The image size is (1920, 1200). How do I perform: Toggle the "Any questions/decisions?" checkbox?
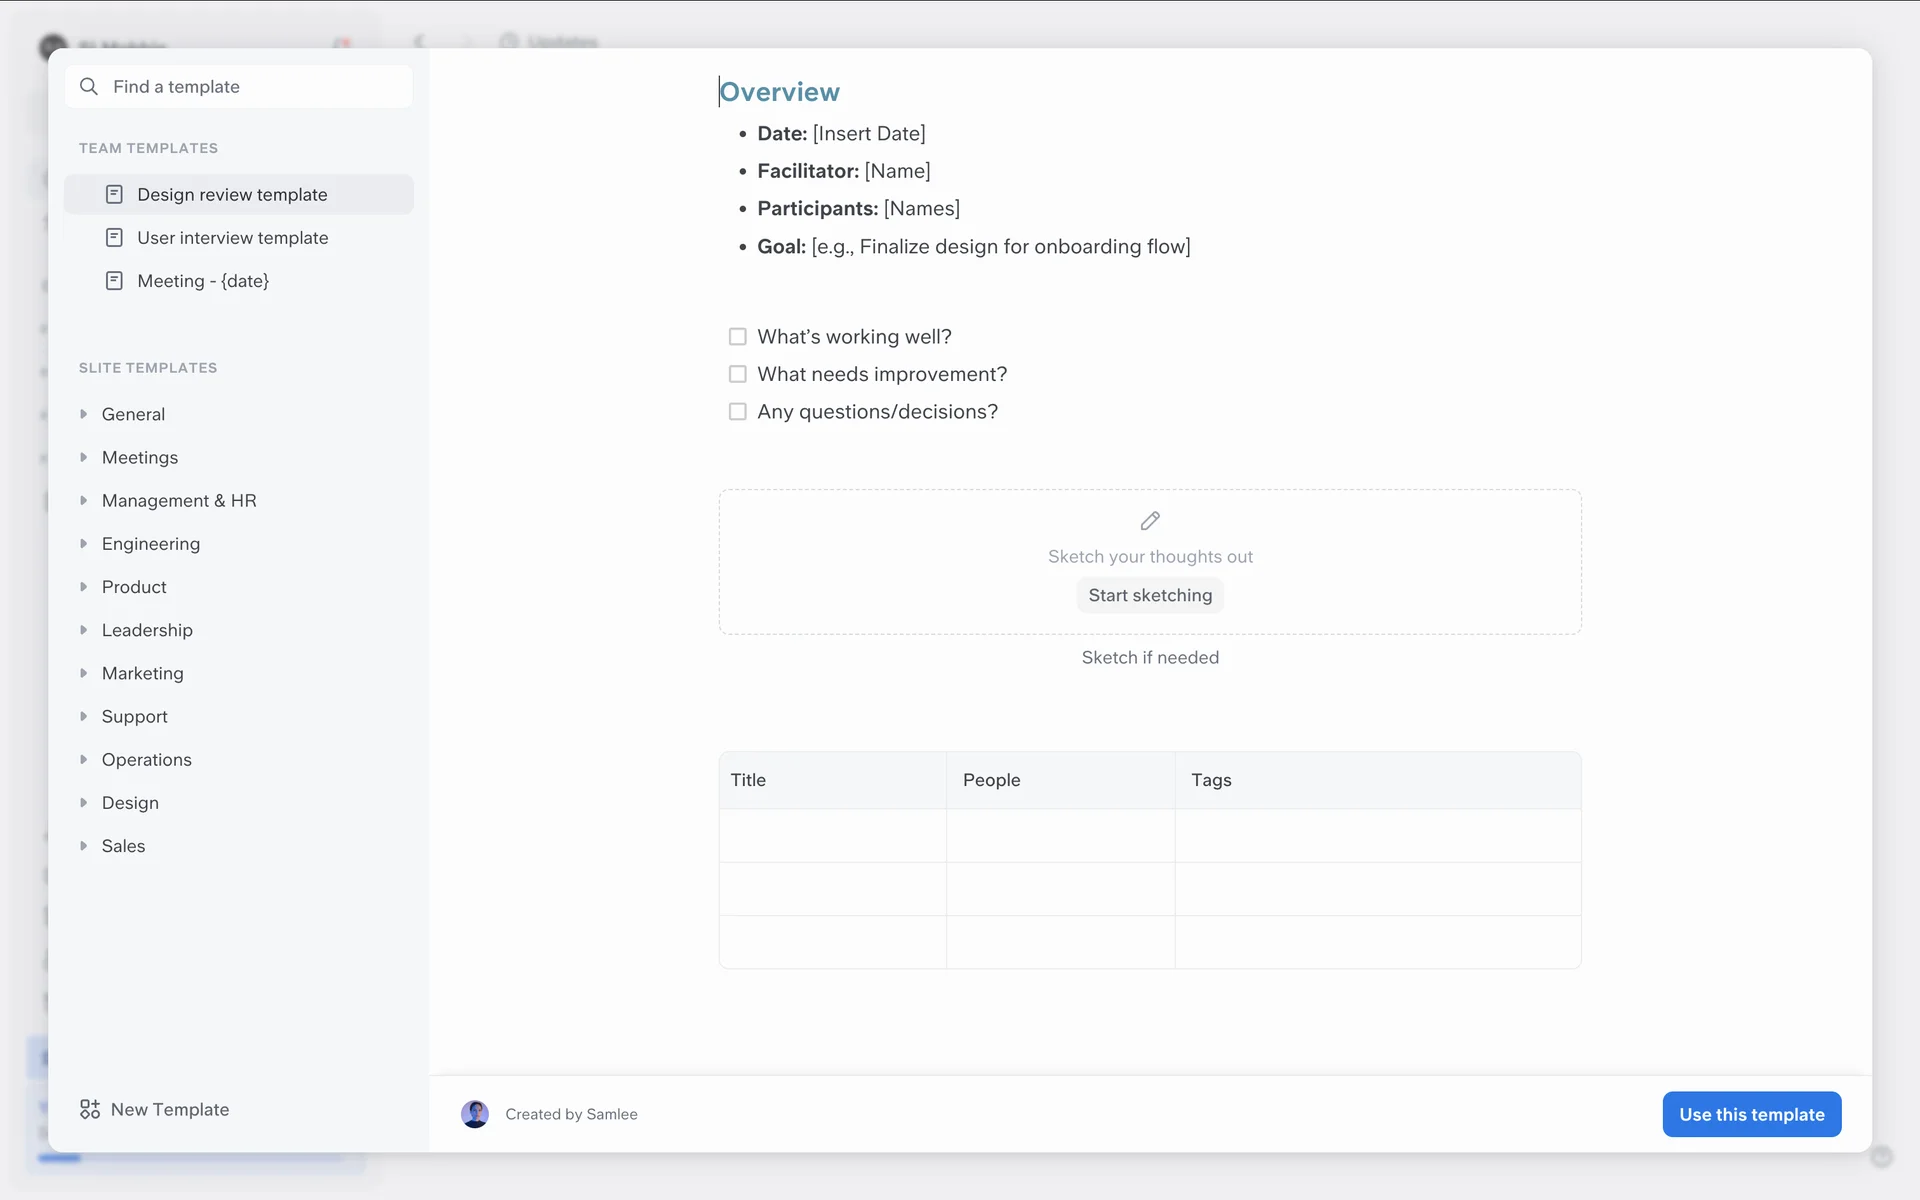(738, 412)
